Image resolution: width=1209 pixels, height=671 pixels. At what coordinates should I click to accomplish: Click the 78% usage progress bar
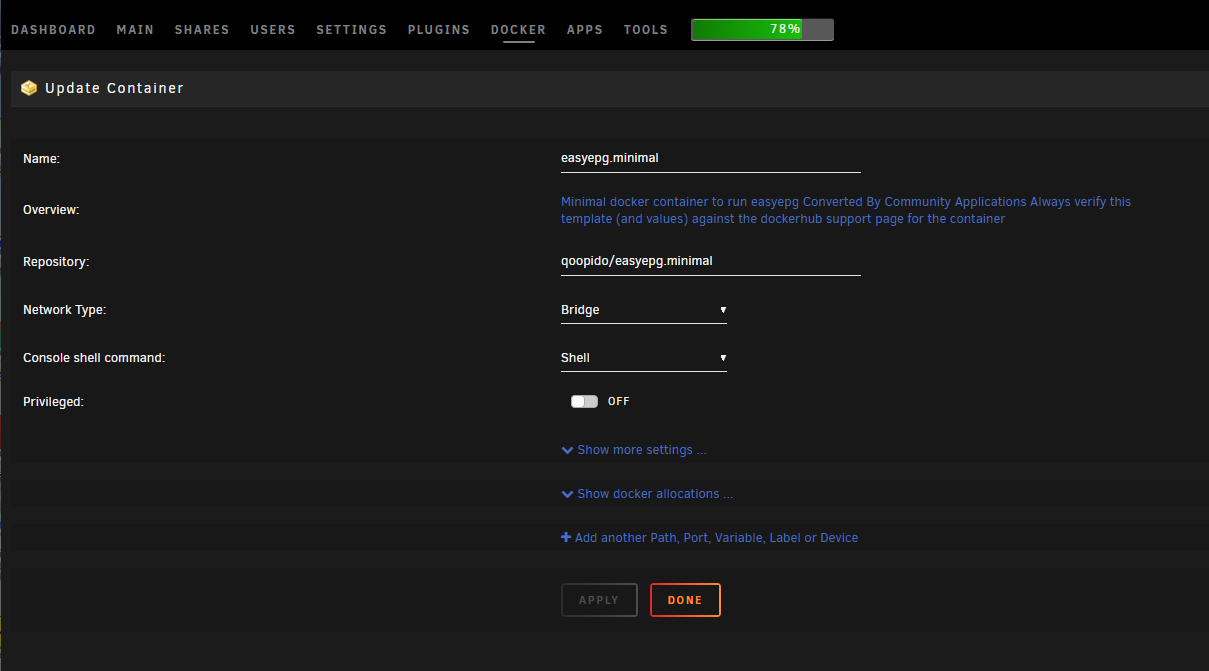click(x=762, y=29)
